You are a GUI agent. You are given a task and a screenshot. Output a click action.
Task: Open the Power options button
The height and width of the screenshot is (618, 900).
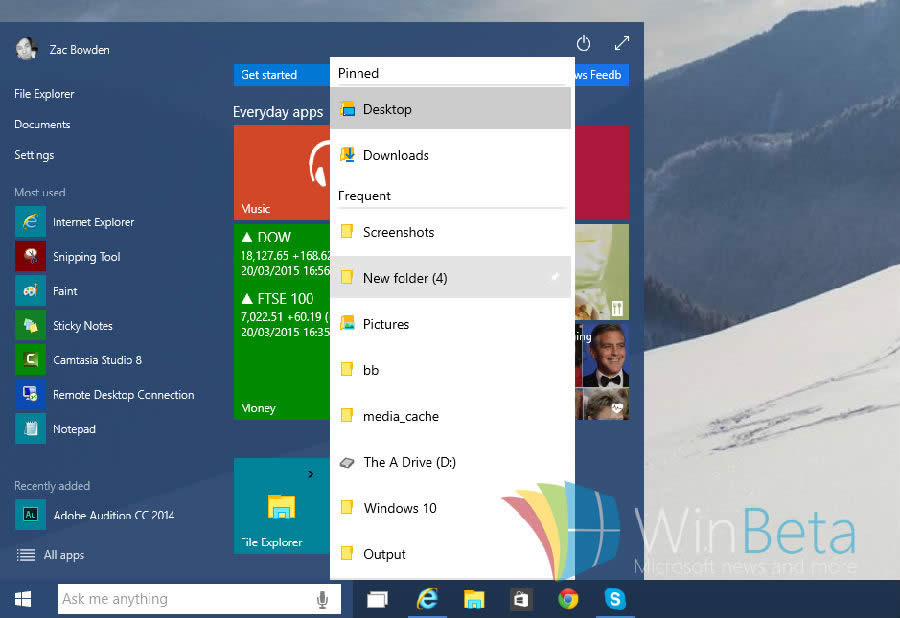[583, 43]
